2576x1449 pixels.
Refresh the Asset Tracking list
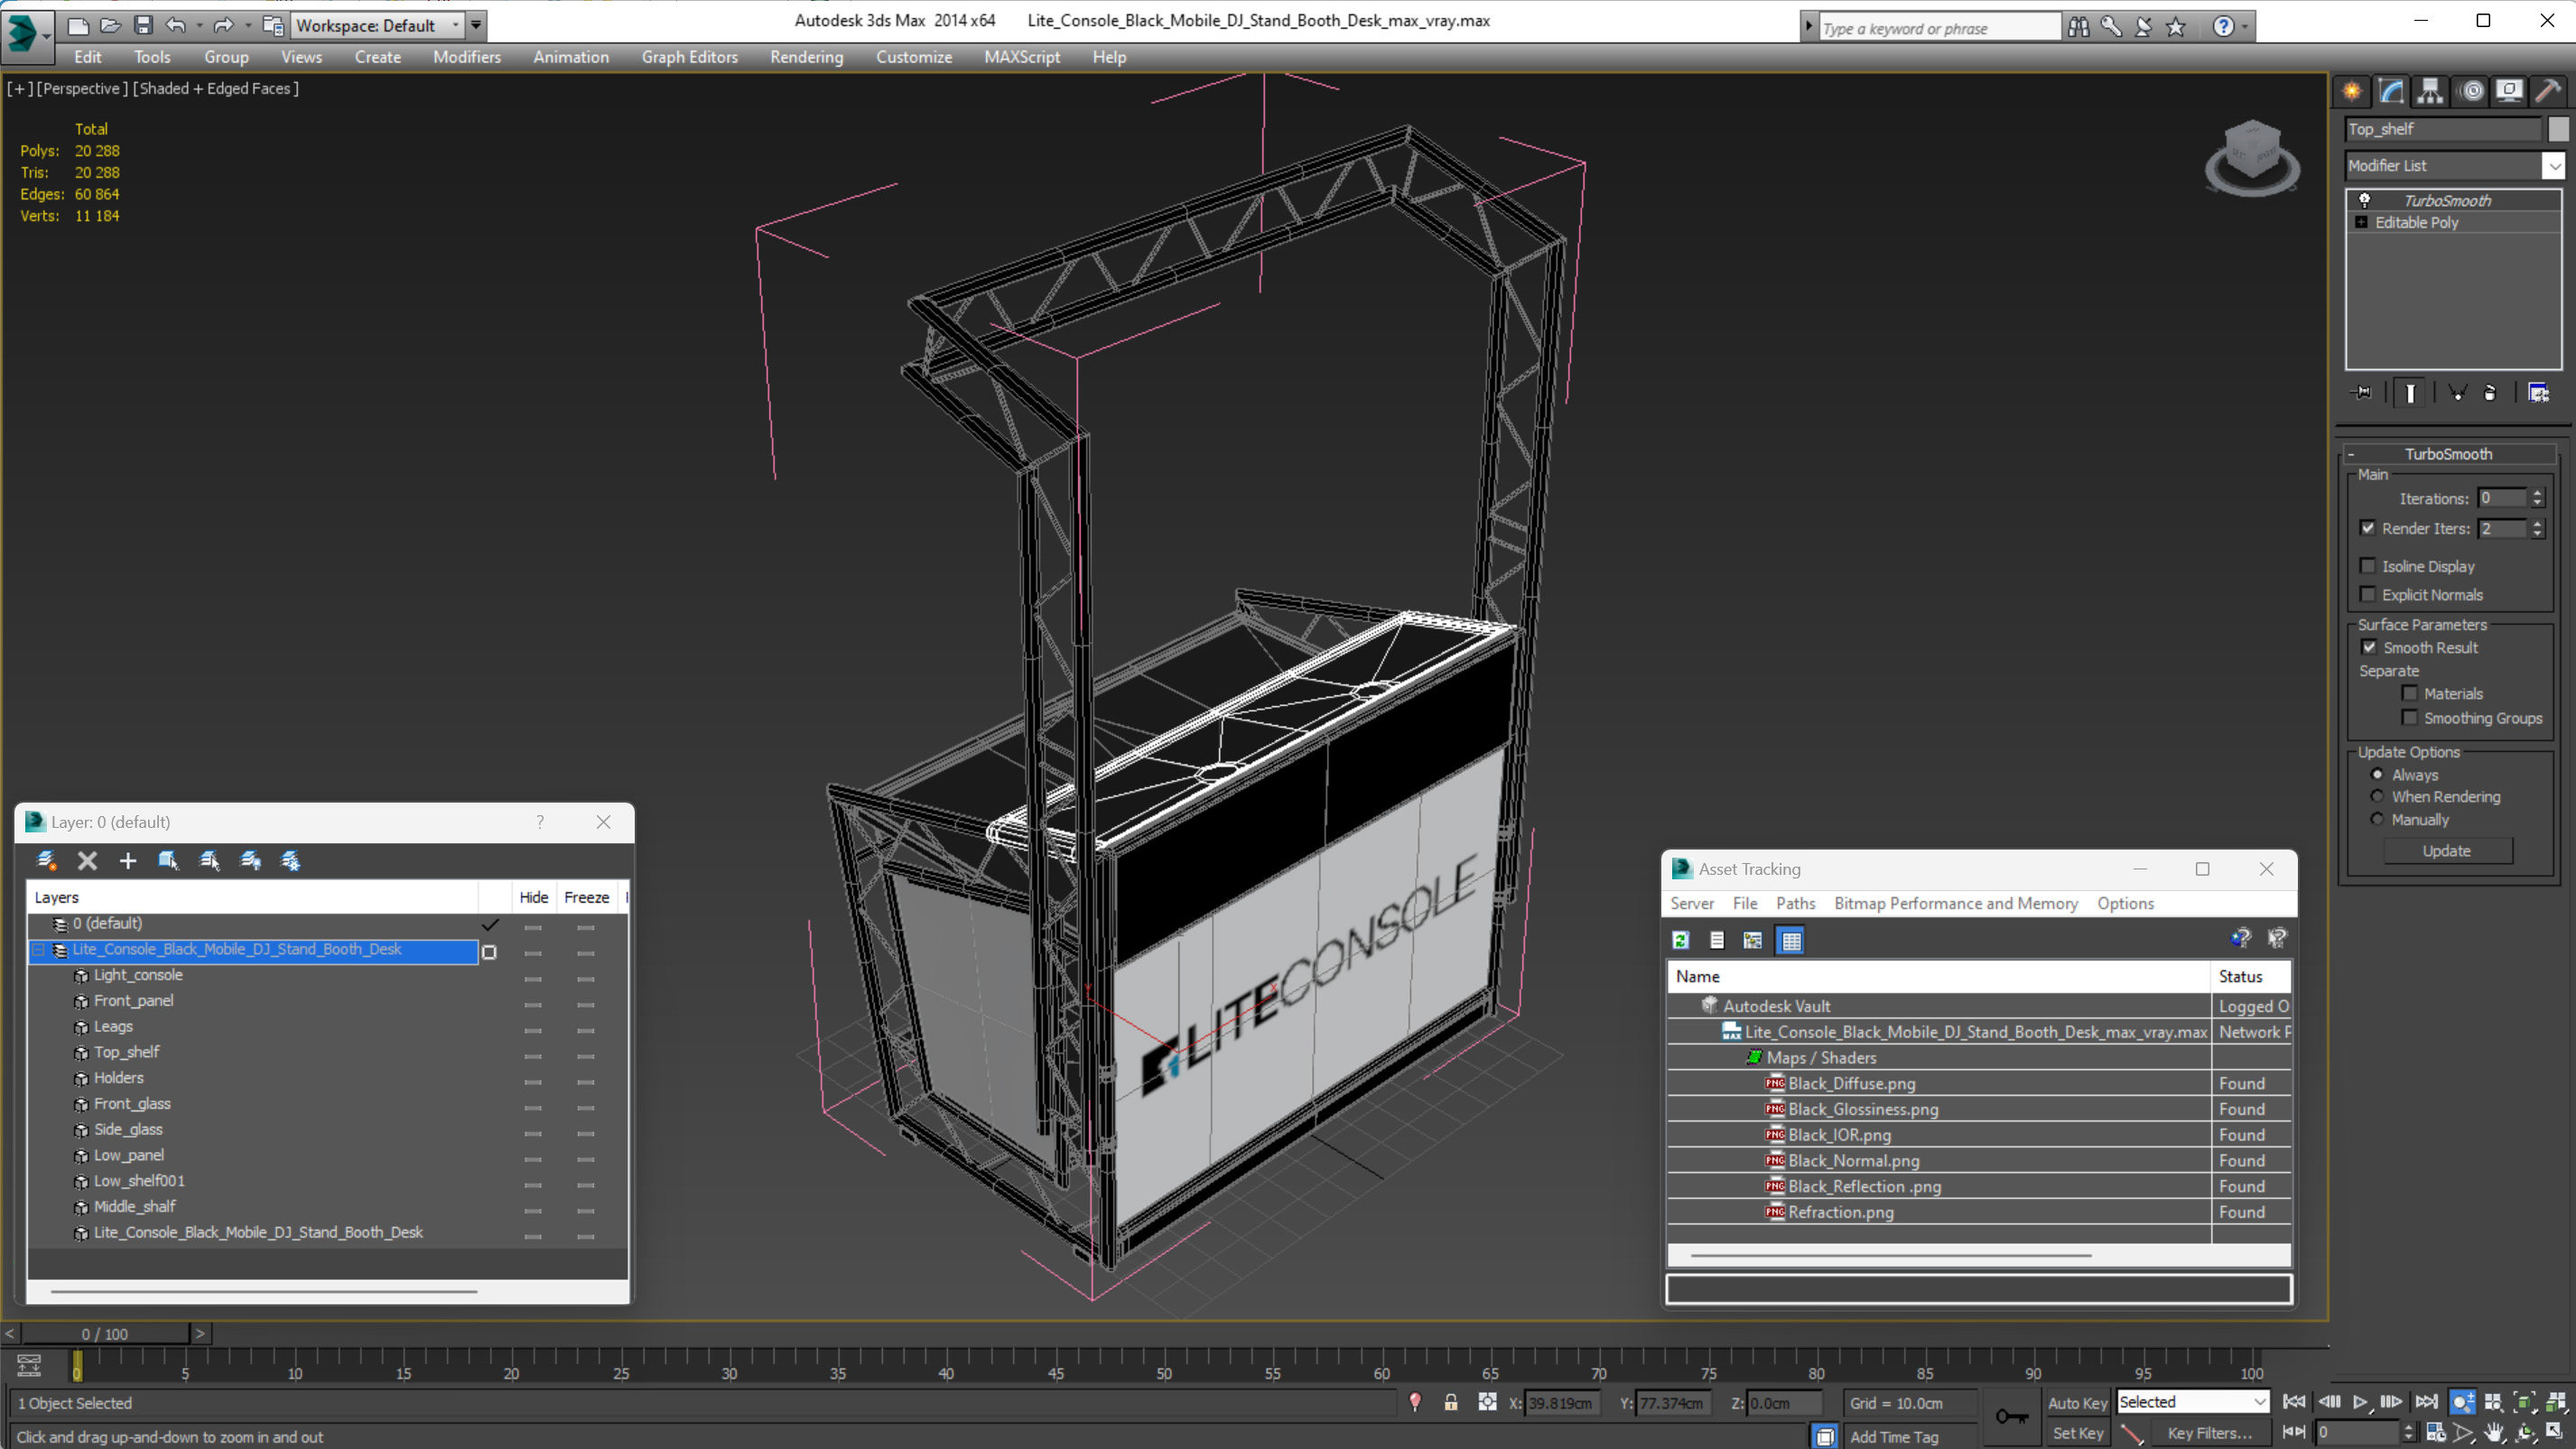pos(1681,940)
